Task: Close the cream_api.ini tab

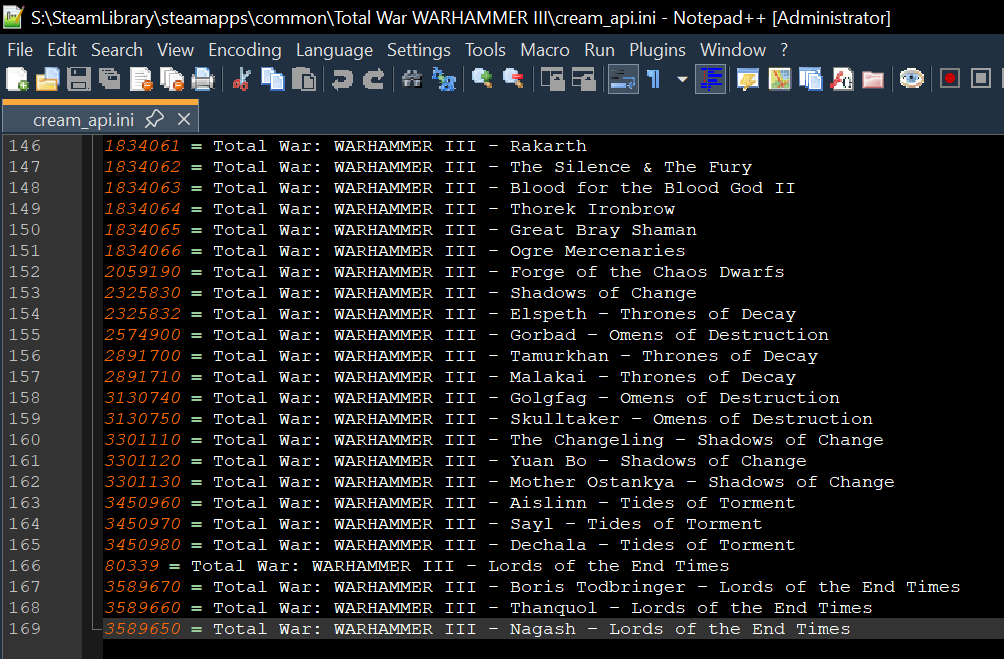Action: (x=184, y=119)
